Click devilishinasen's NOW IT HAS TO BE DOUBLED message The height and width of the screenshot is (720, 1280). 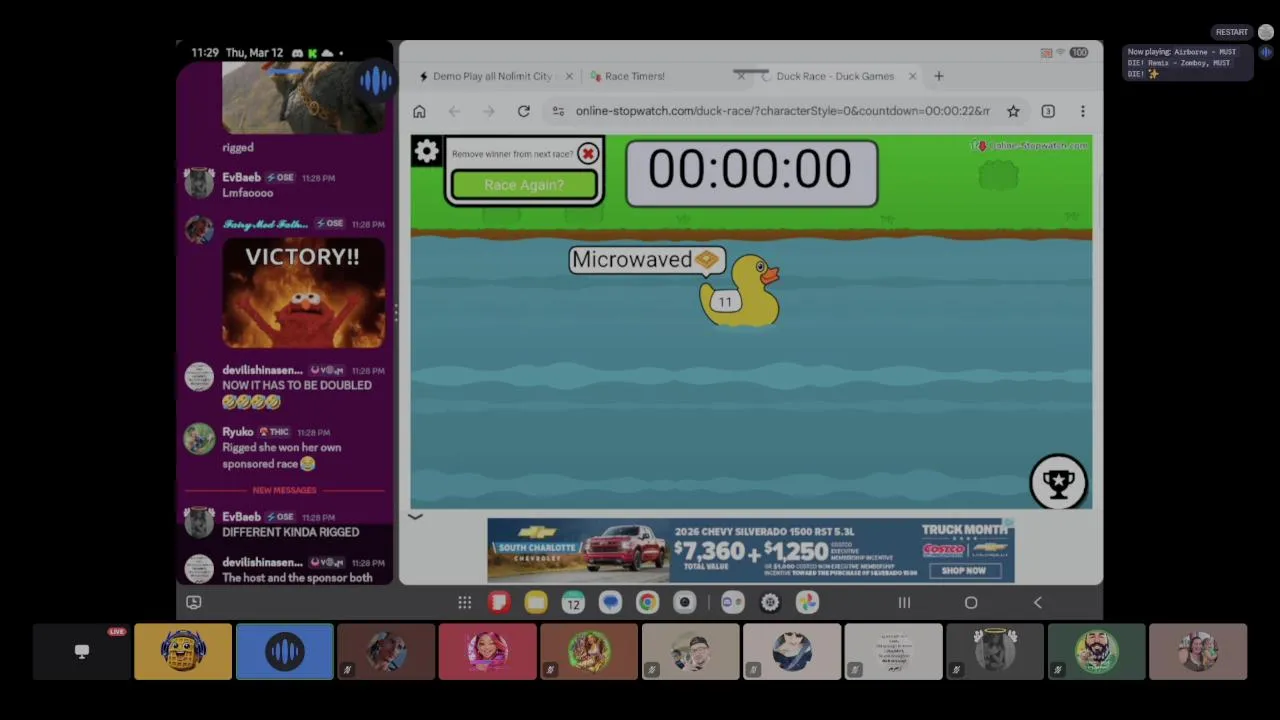tap(297, 393)
